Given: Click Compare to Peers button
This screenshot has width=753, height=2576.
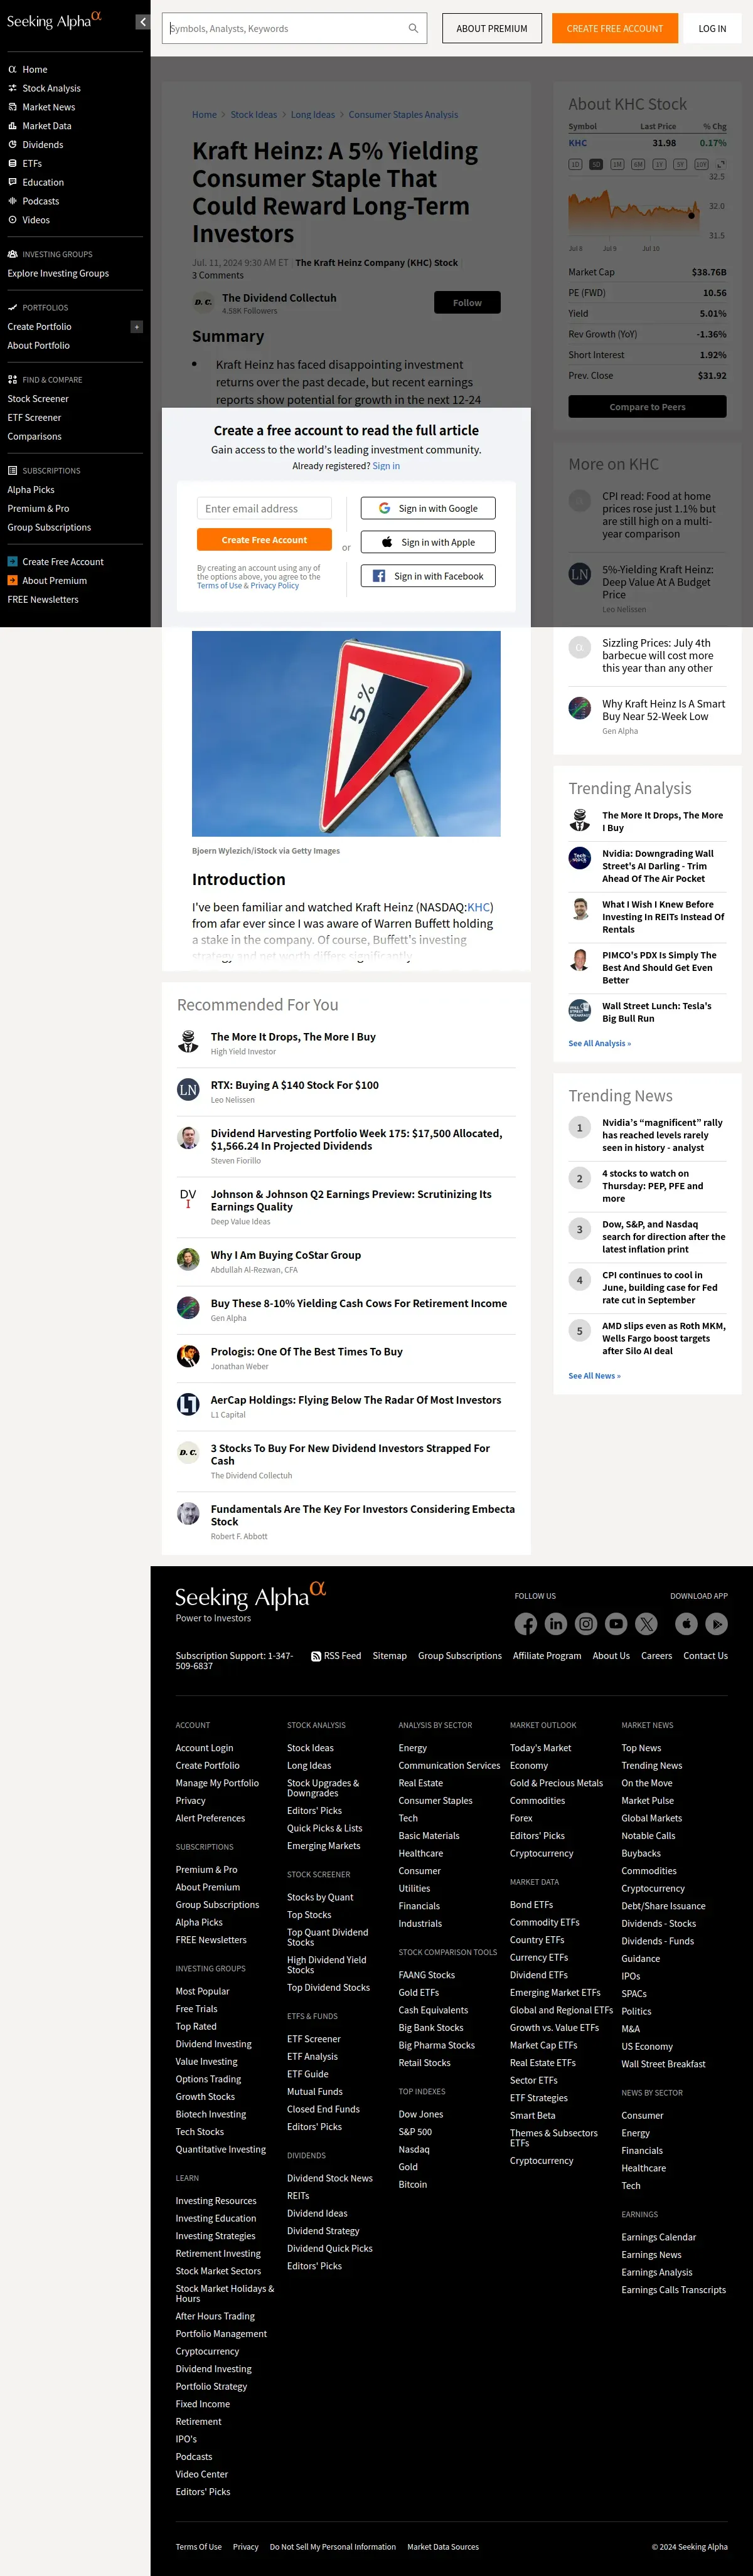Looking at the screenshot, I should [x=647, y=407].
